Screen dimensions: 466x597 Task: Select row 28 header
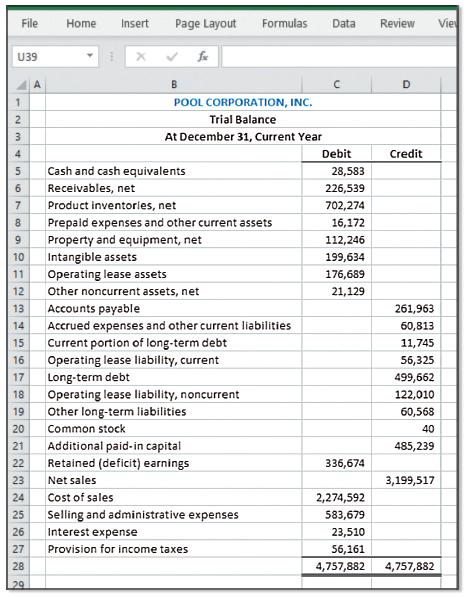(18, 566)
